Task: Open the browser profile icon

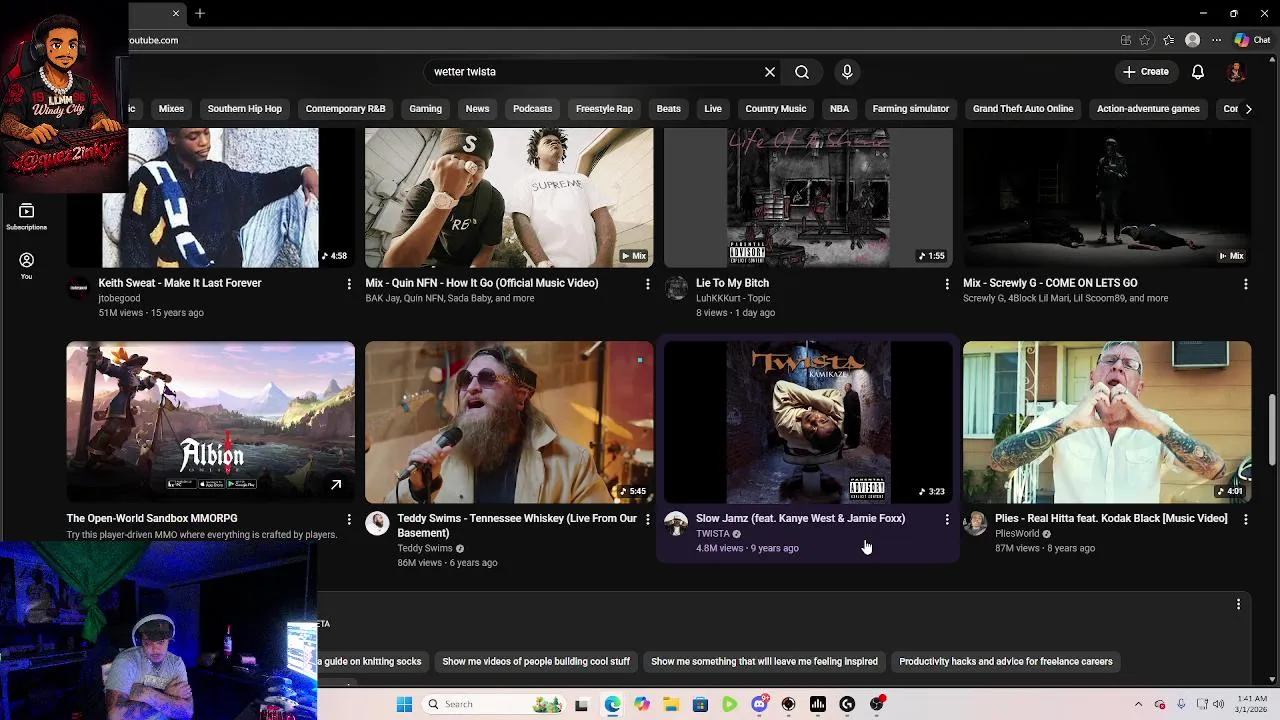Action: (x=1192, y=40)
